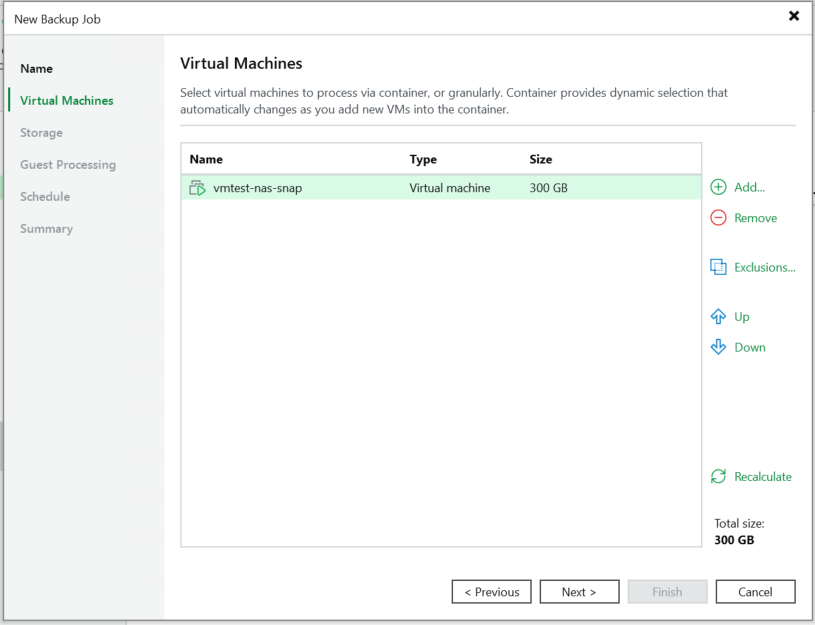815x625 pixels.
Task: Click the Up label
Action: pos(742,317)
